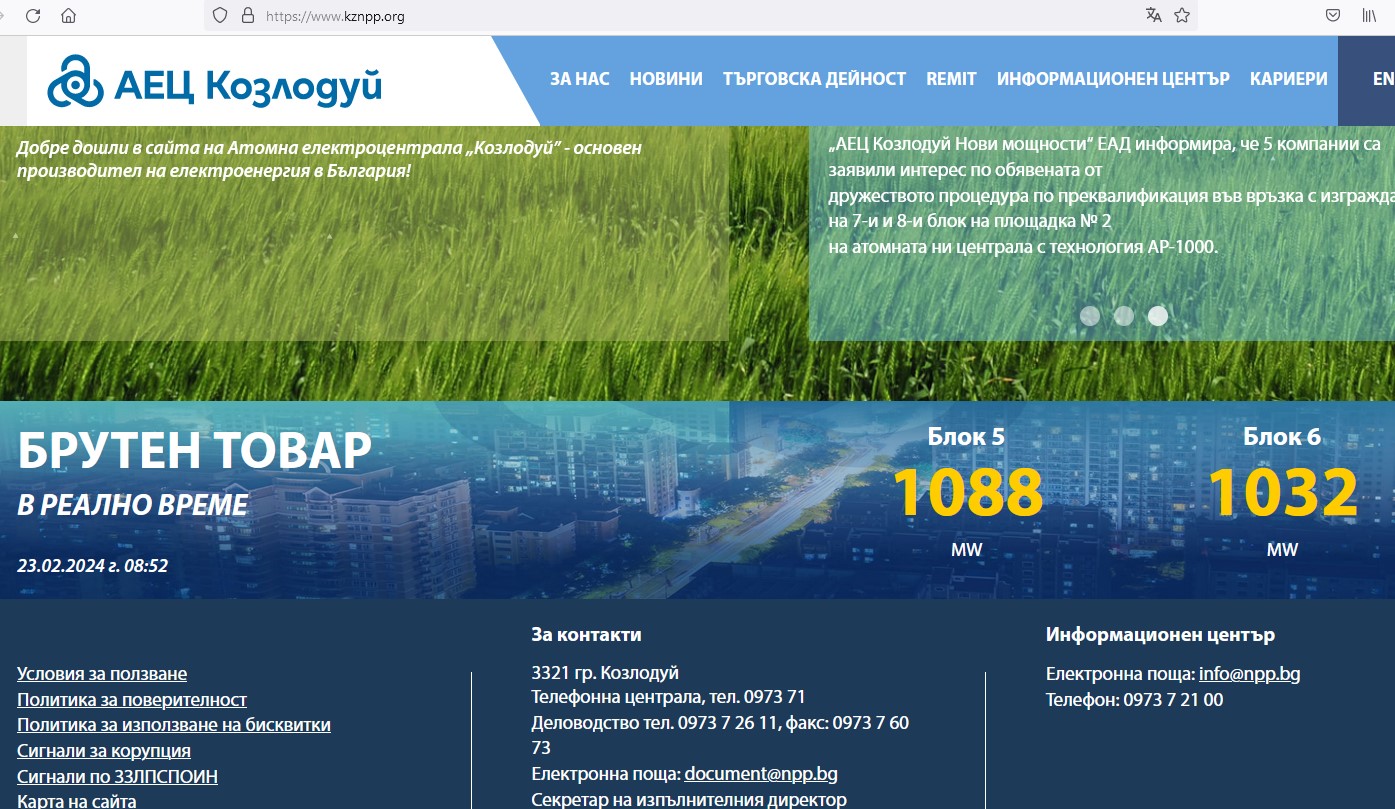Click the site security padlock icon
The height and width of the screenshot is (809, 1395).
[247, 16]
